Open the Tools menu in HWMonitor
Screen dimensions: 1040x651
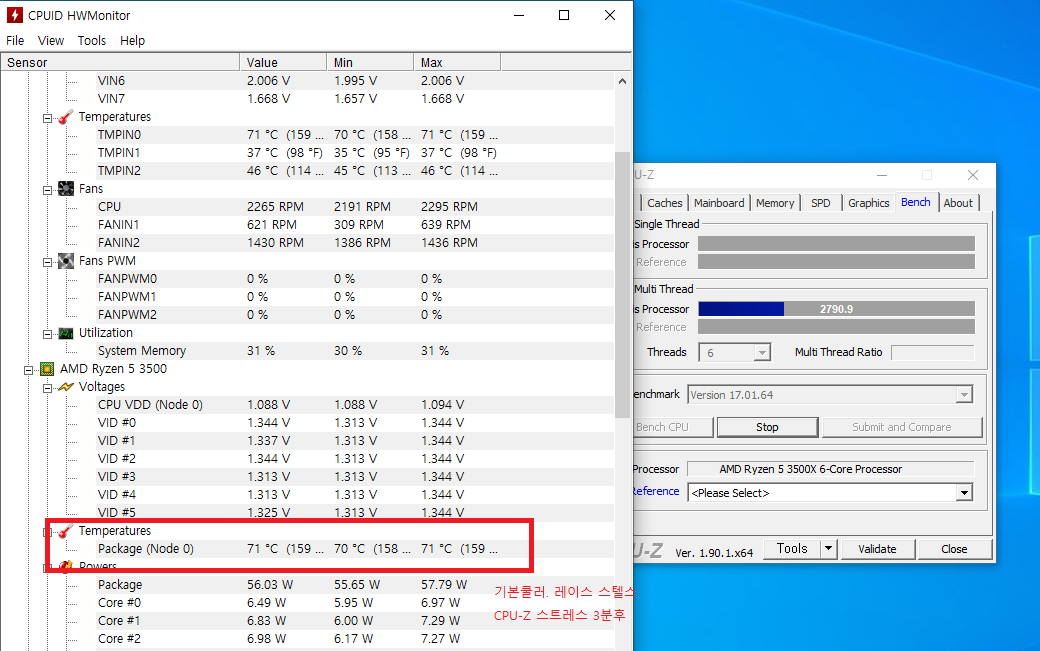[x=92, y=40]
